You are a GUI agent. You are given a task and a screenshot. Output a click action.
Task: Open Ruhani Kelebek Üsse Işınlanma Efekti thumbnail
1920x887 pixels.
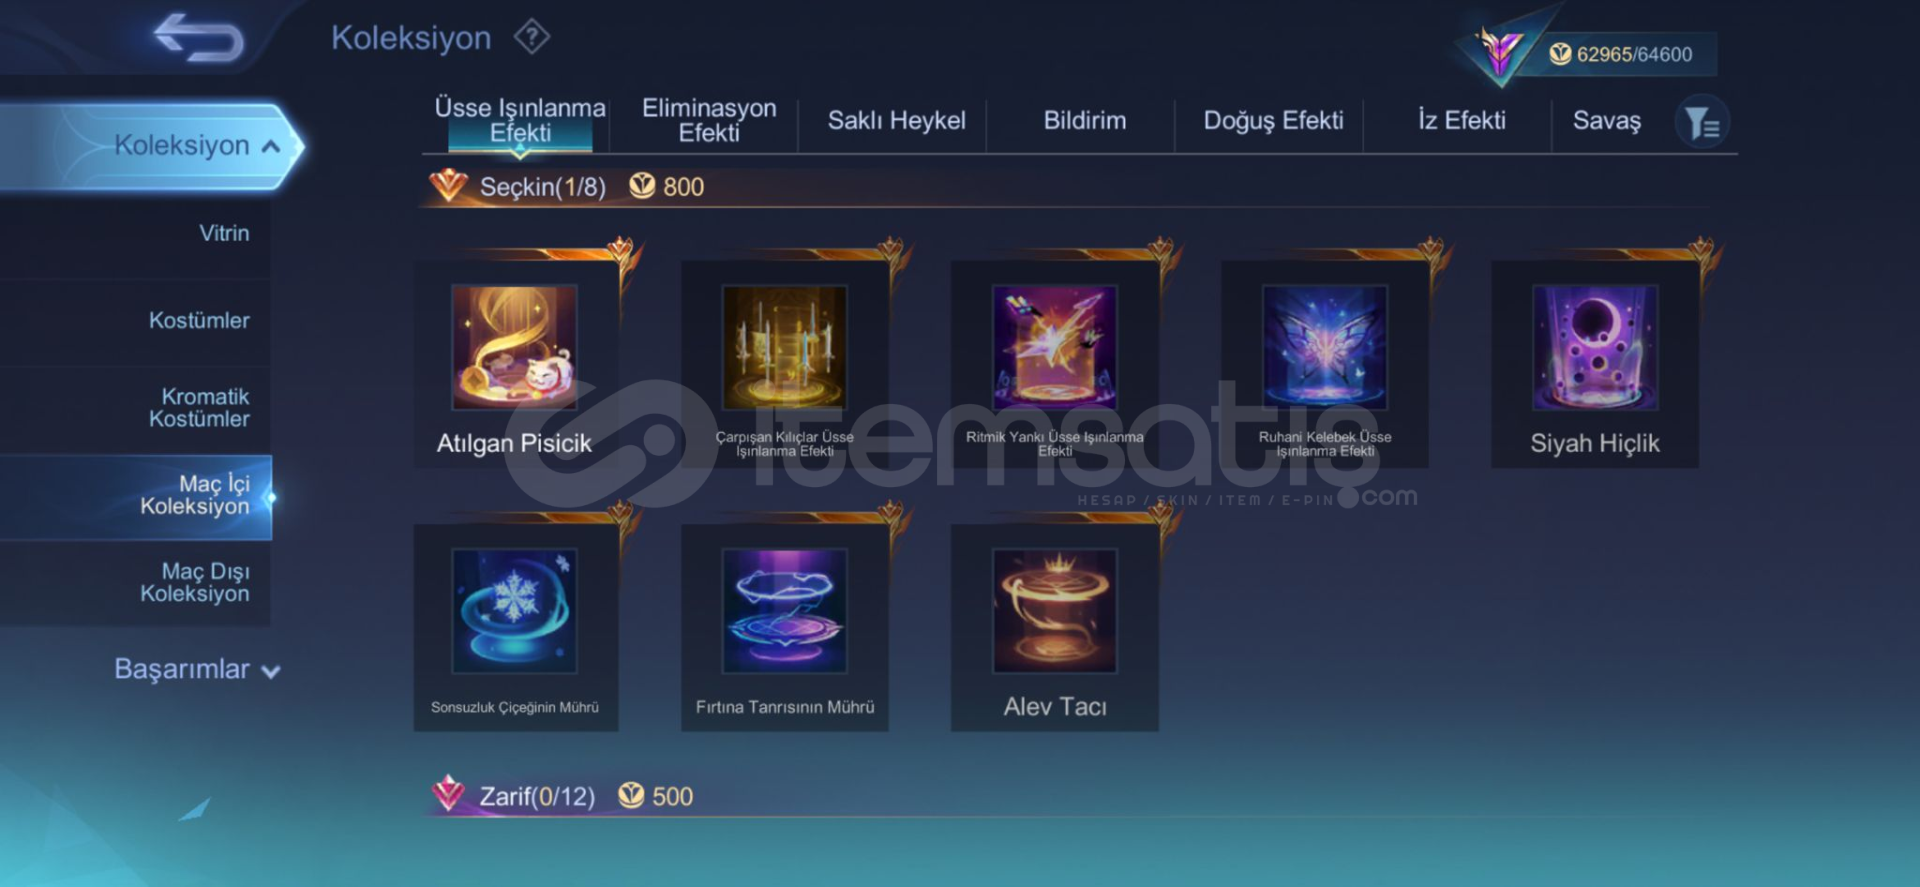tap(1325, 347)
